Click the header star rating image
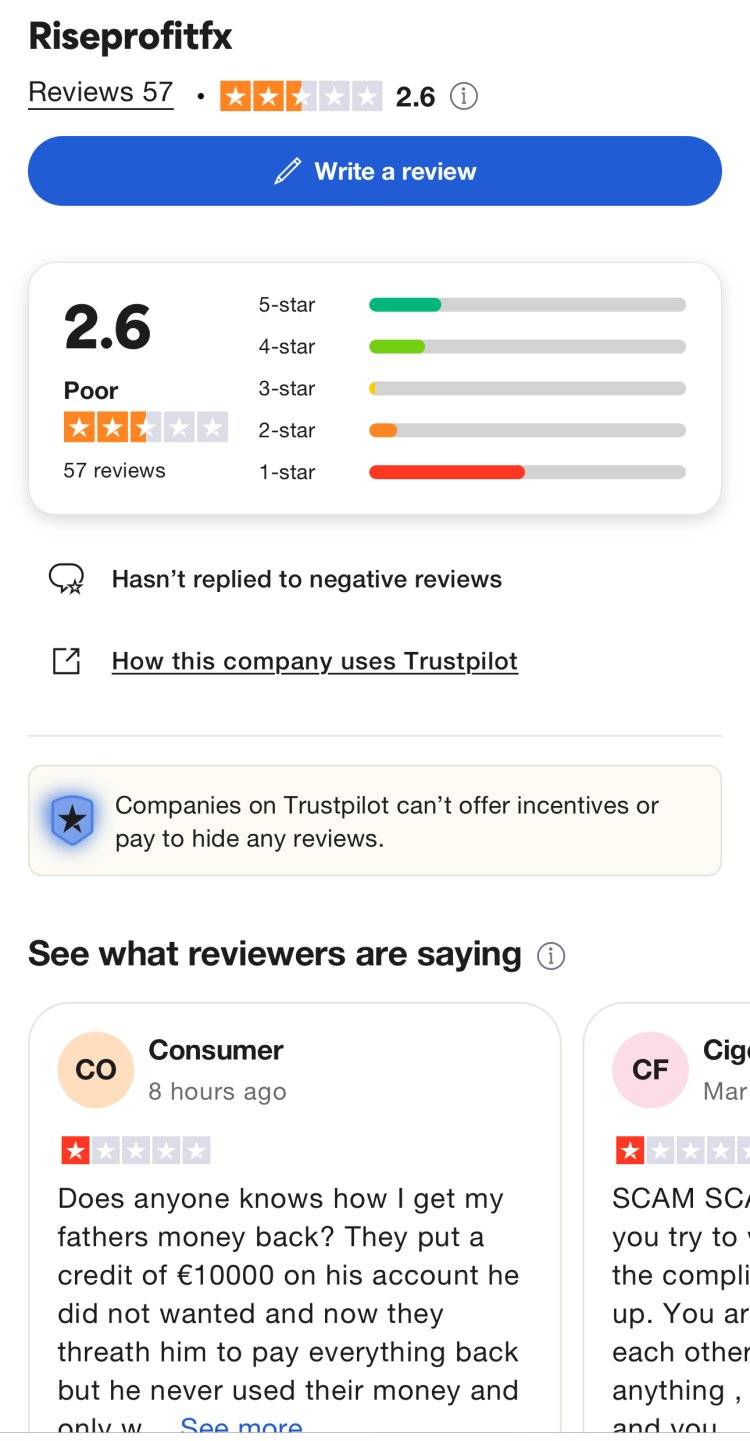Image resolution: width=750 pixels, height=1441 pixels. tap(300, 96)
